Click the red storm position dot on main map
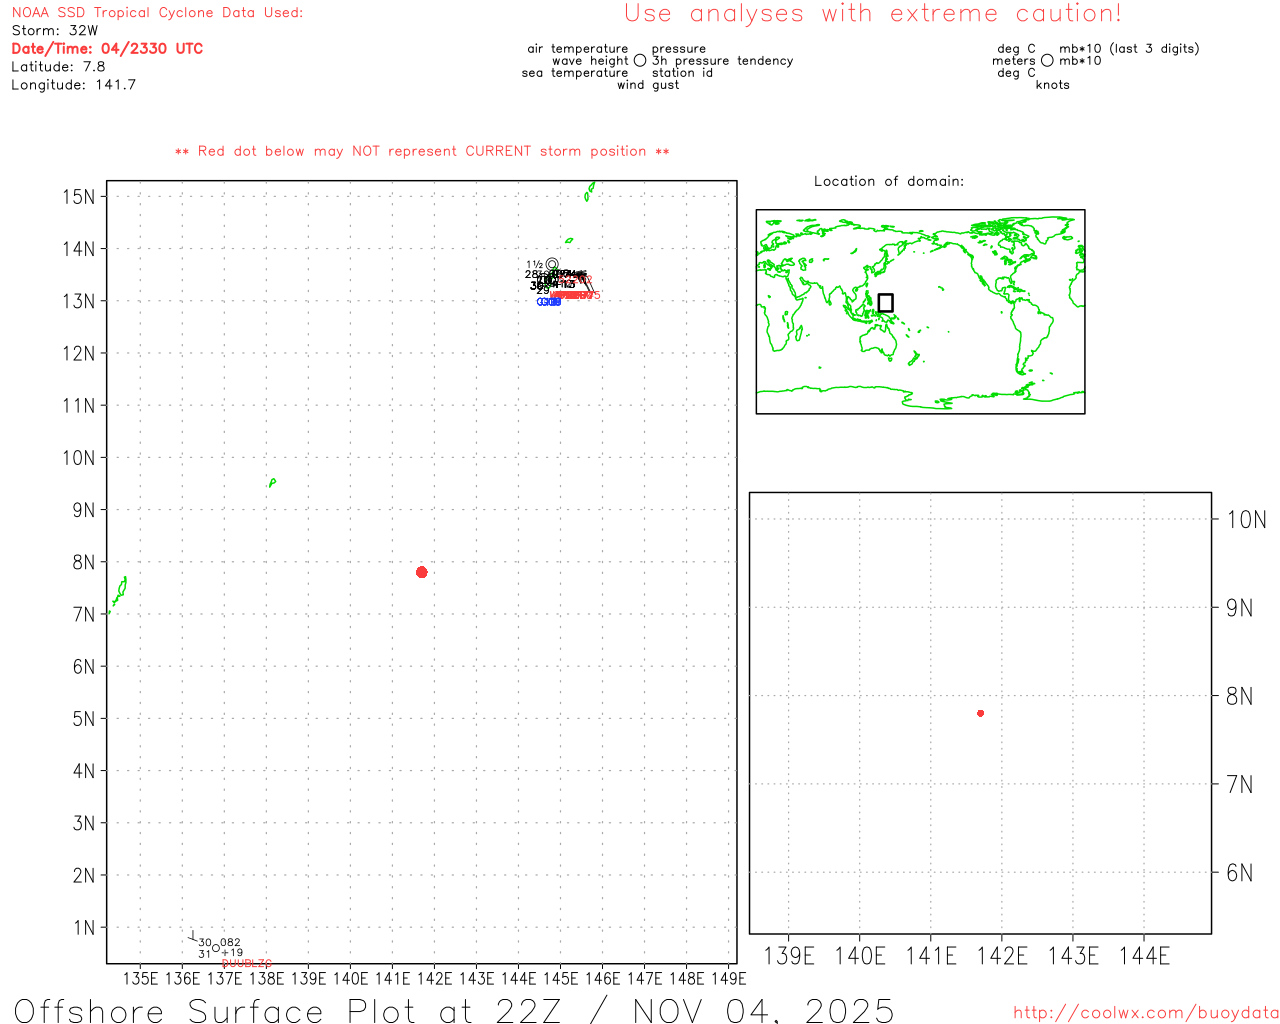 coord(422,572)
